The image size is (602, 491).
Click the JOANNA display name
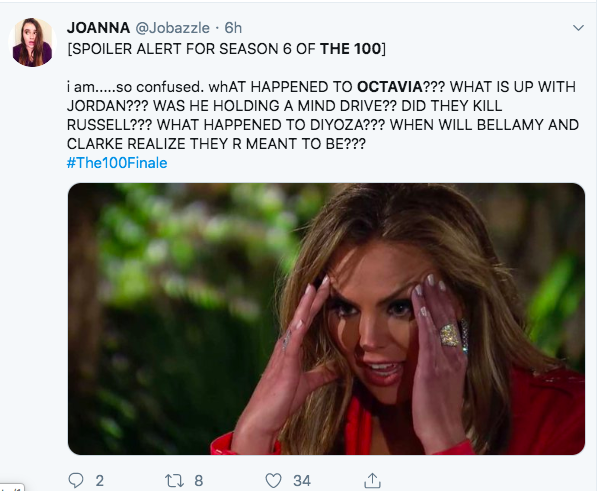coord(98,28)
